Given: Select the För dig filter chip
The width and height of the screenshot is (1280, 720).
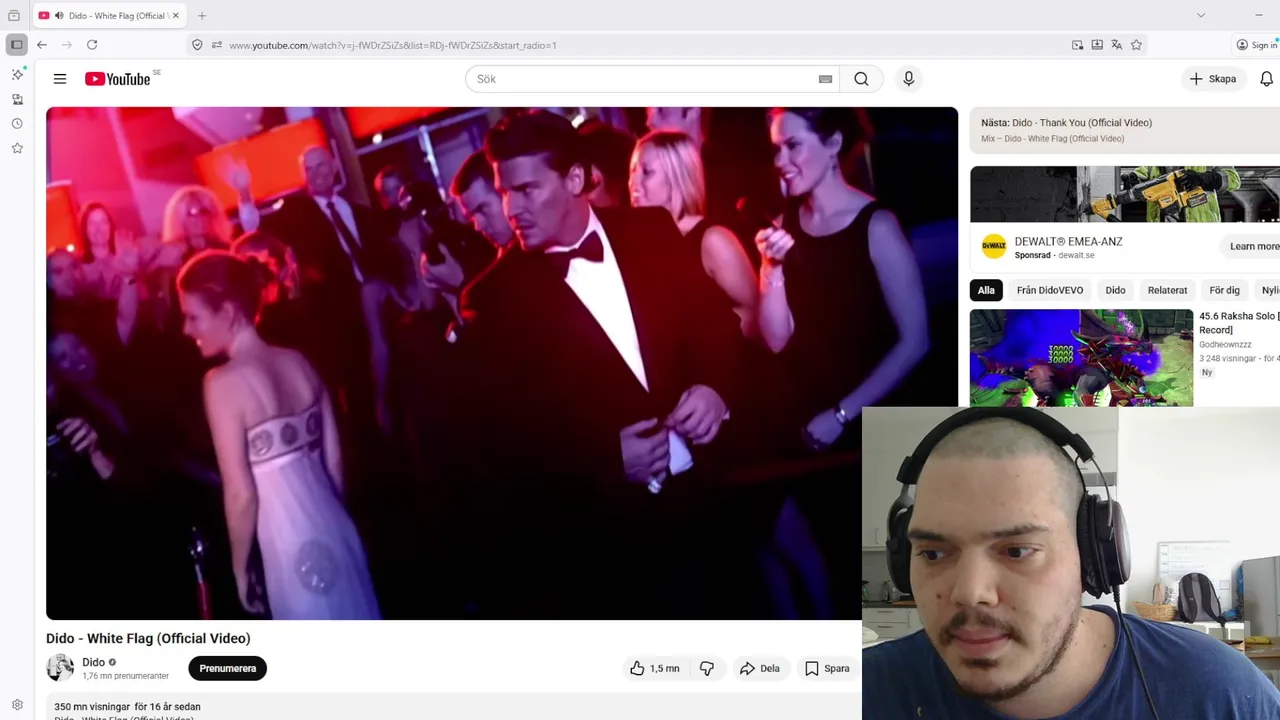Looking at the screenshot, I should point(1224,290).
